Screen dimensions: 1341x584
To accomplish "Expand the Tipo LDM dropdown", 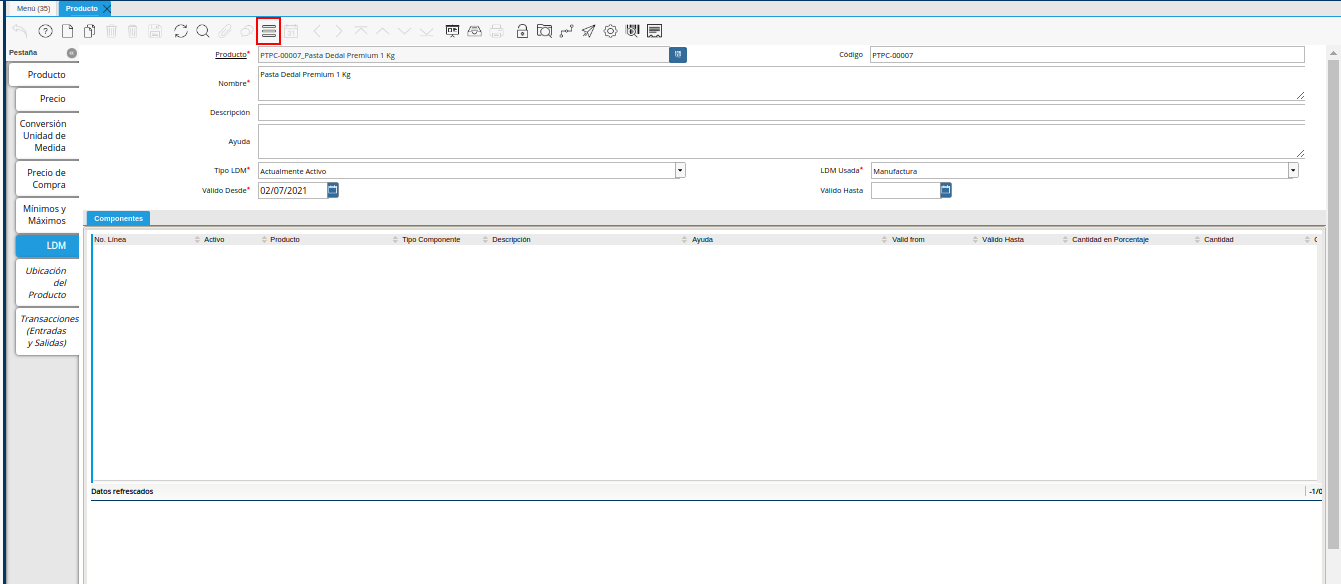I will (x=680, y=171).
